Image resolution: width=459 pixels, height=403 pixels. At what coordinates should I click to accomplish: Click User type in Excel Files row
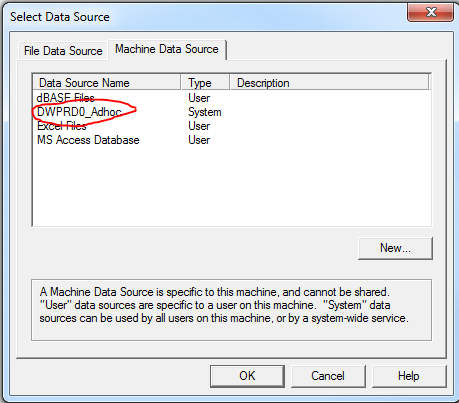coord(199,126)
